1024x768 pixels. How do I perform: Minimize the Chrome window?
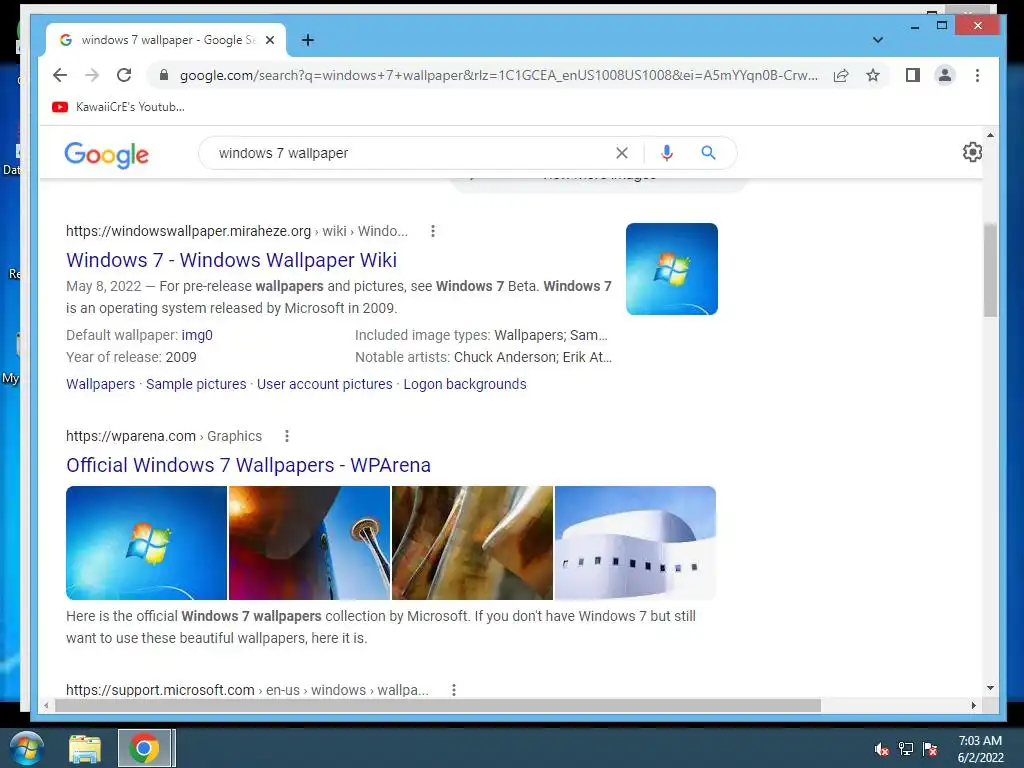point(914,26)
